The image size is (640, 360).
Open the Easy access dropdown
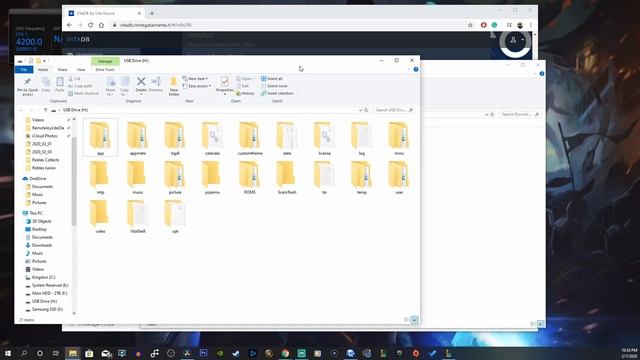197,86
